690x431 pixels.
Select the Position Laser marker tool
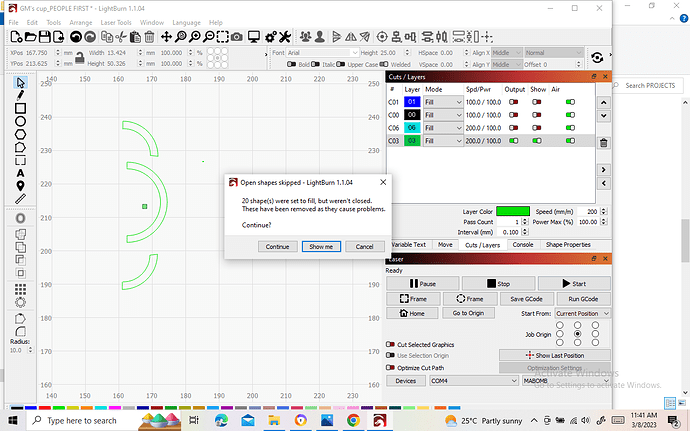tap(20, 186)
